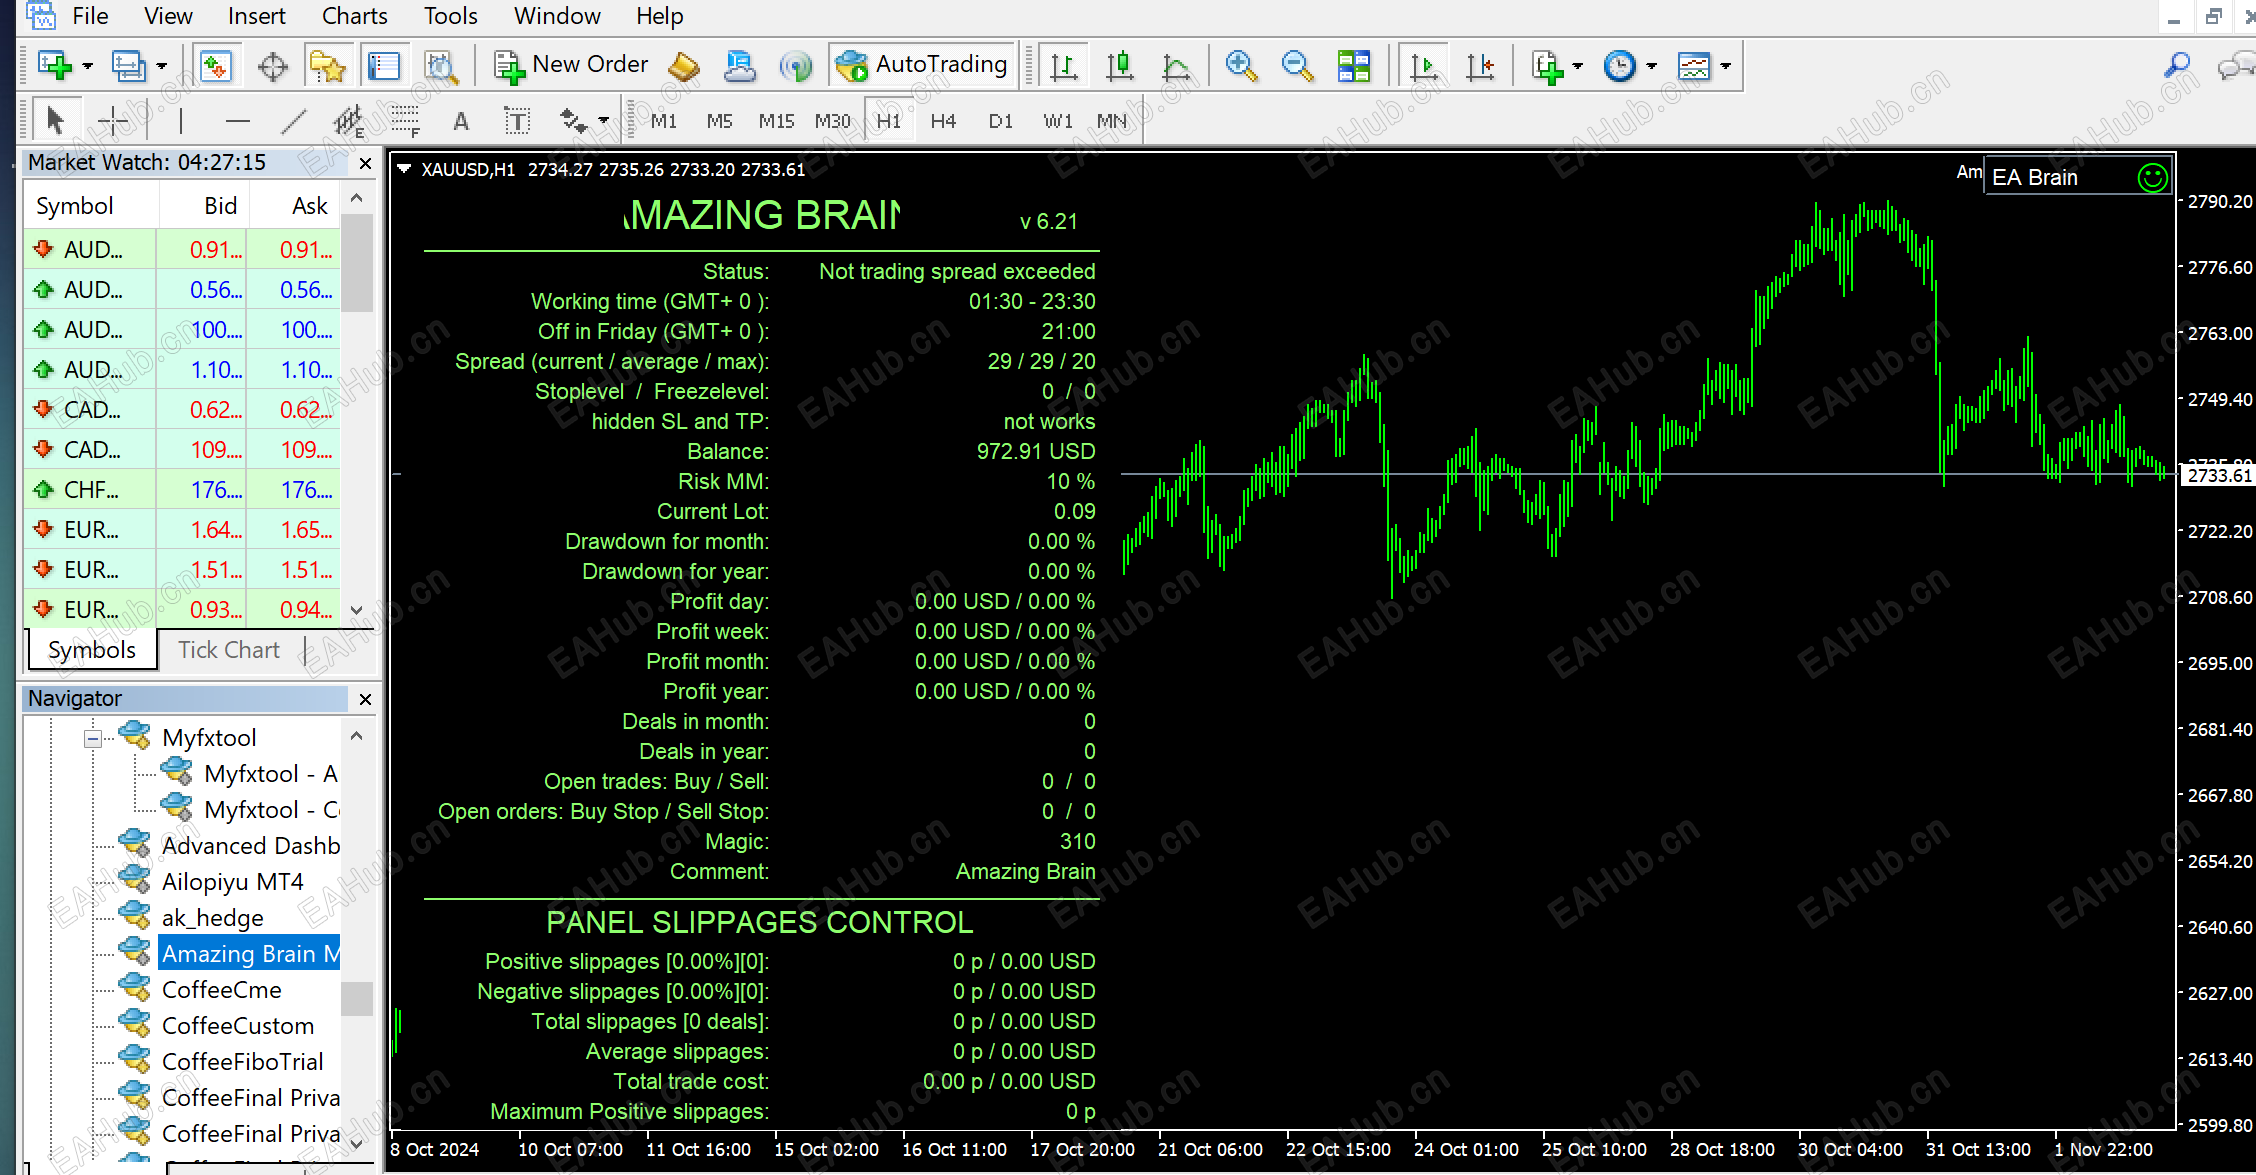Open the search magnifier icon
The height and width of the screenshot is (1175, 2256).
[2177, 66]
